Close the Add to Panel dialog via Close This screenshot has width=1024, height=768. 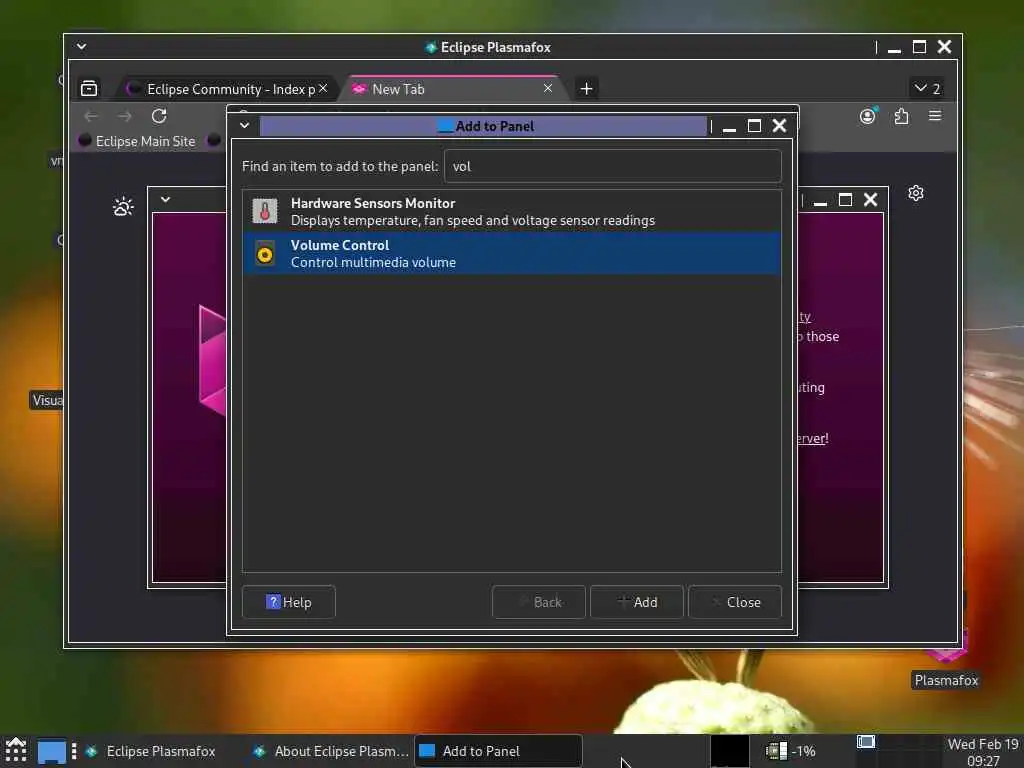[x=735, y=602]
